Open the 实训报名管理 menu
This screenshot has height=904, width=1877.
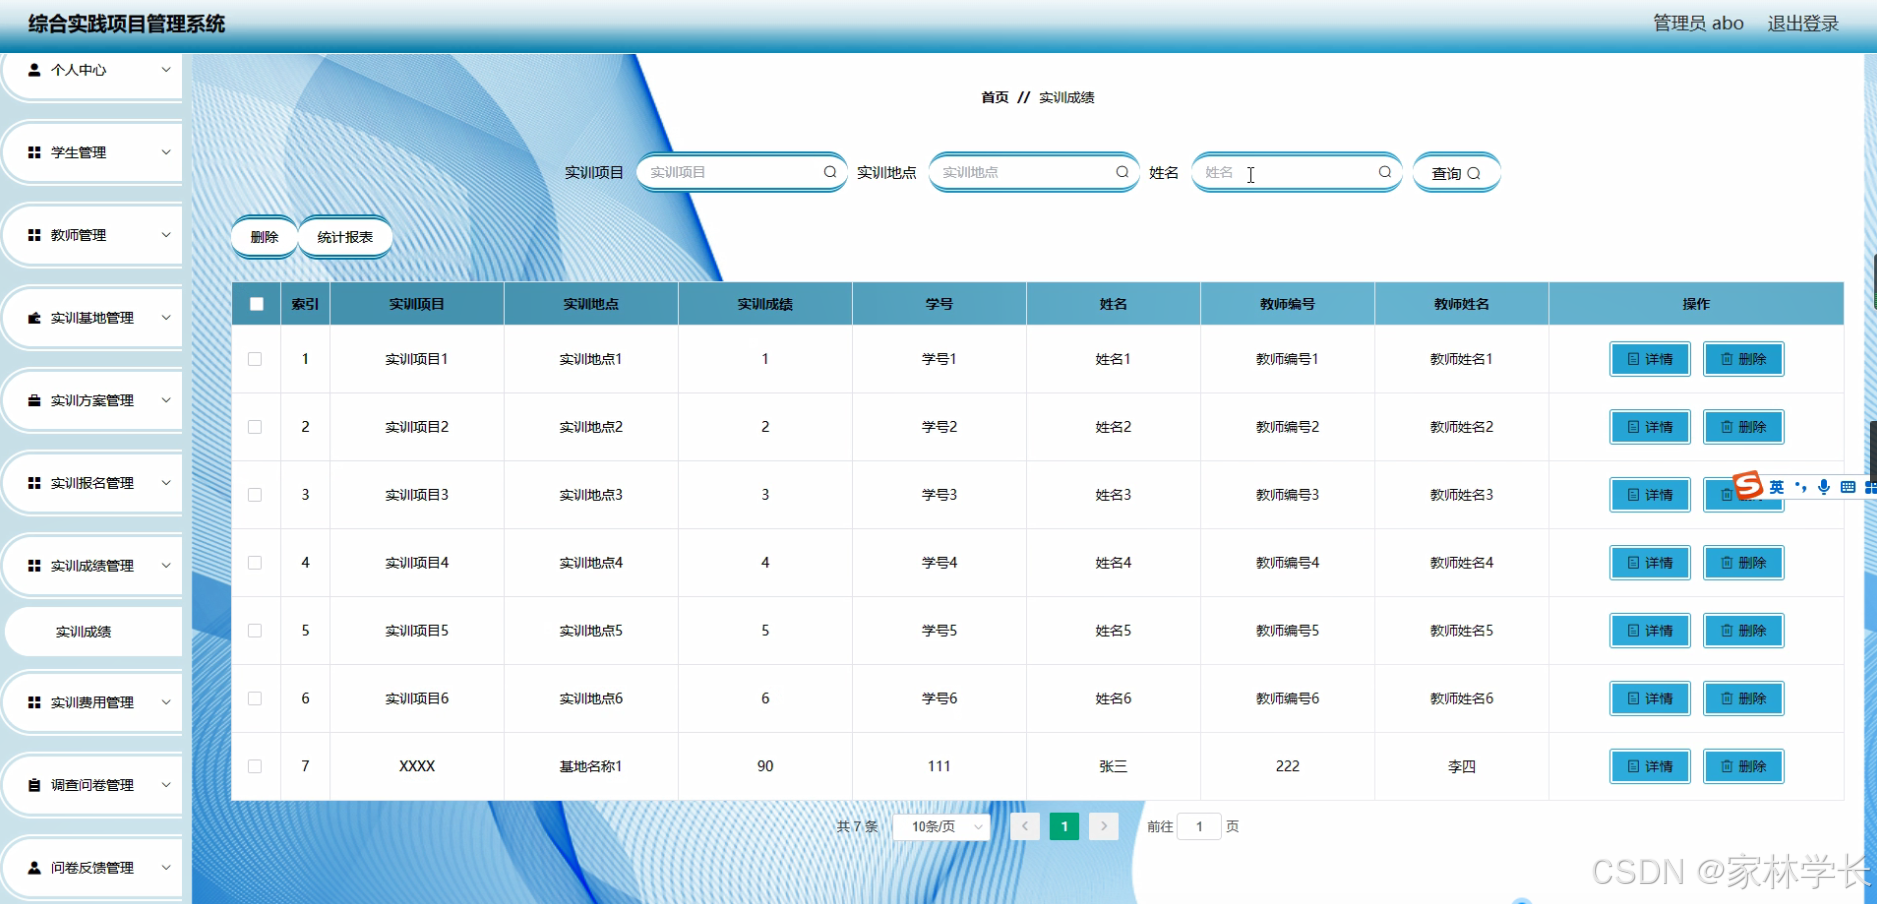coord(93,482)
